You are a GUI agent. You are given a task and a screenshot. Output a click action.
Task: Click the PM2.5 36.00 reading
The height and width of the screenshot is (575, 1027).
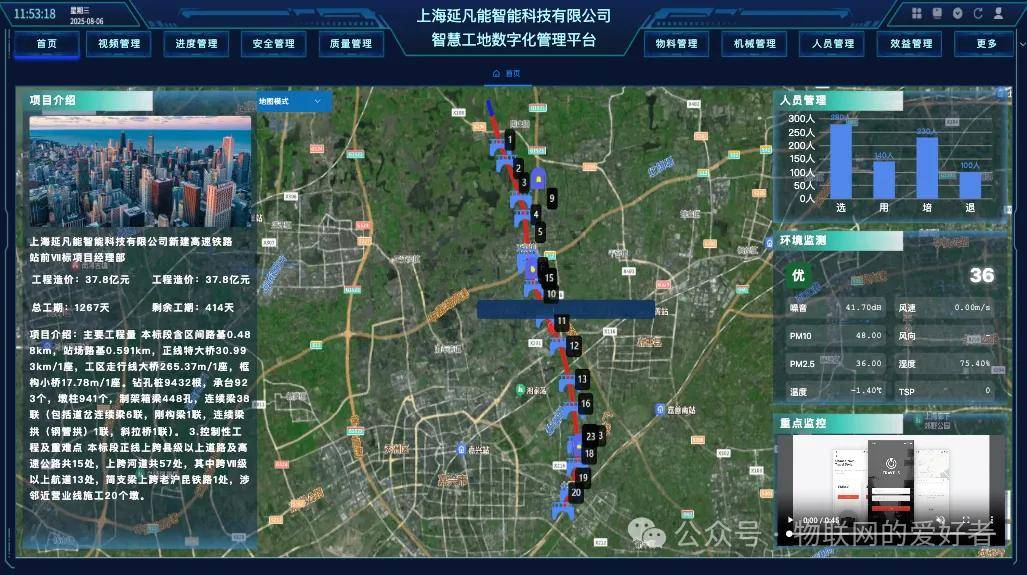(x=836, y=363)
